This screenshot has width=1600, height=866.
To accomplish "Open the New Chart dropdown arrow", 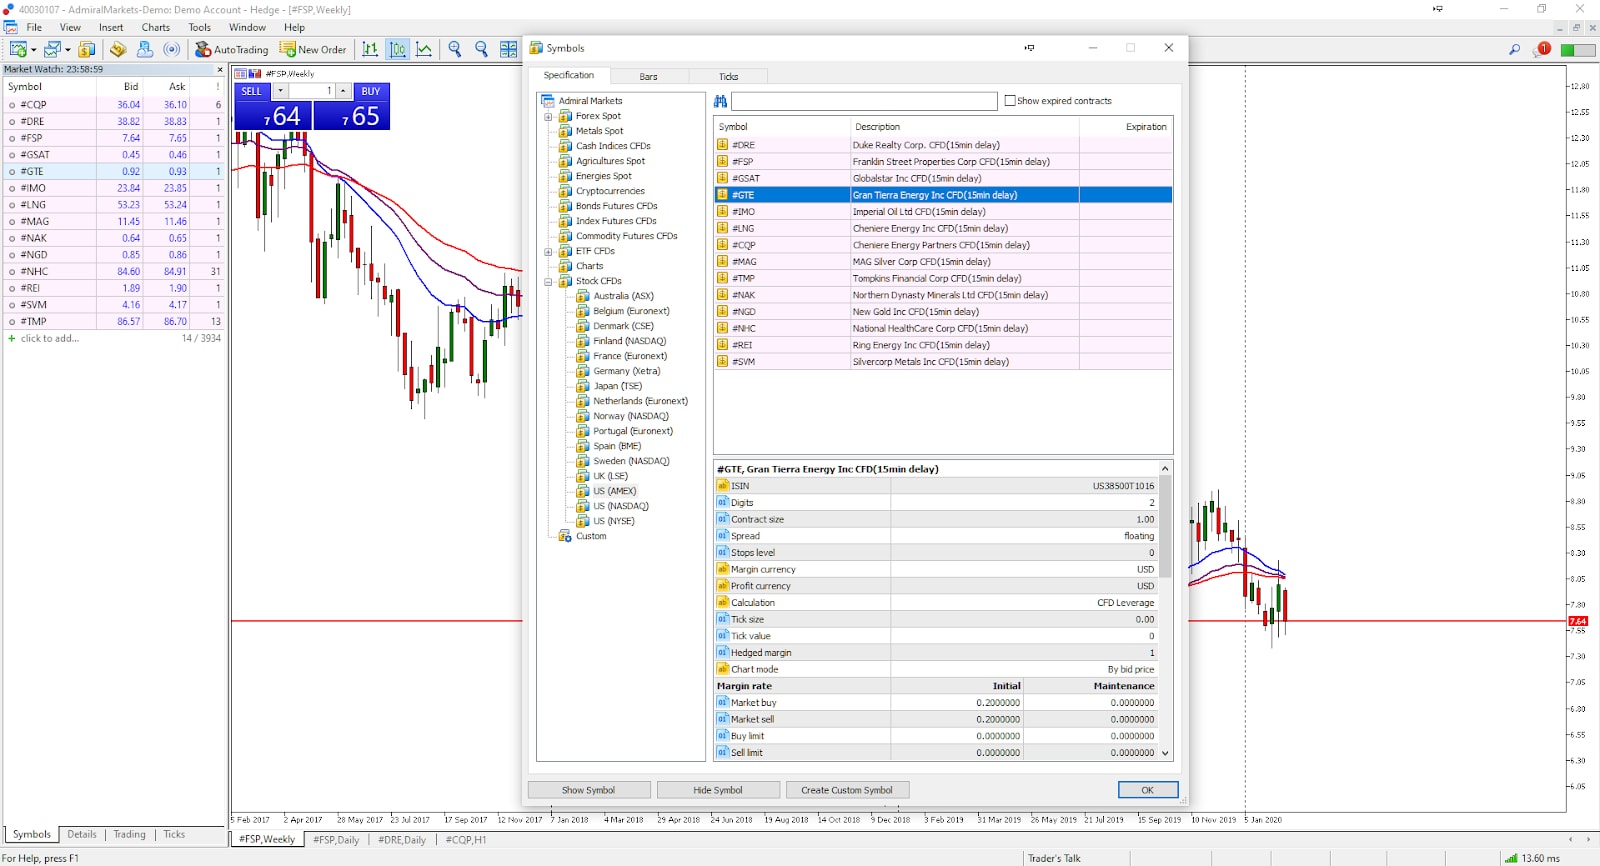I will [34, 49].
